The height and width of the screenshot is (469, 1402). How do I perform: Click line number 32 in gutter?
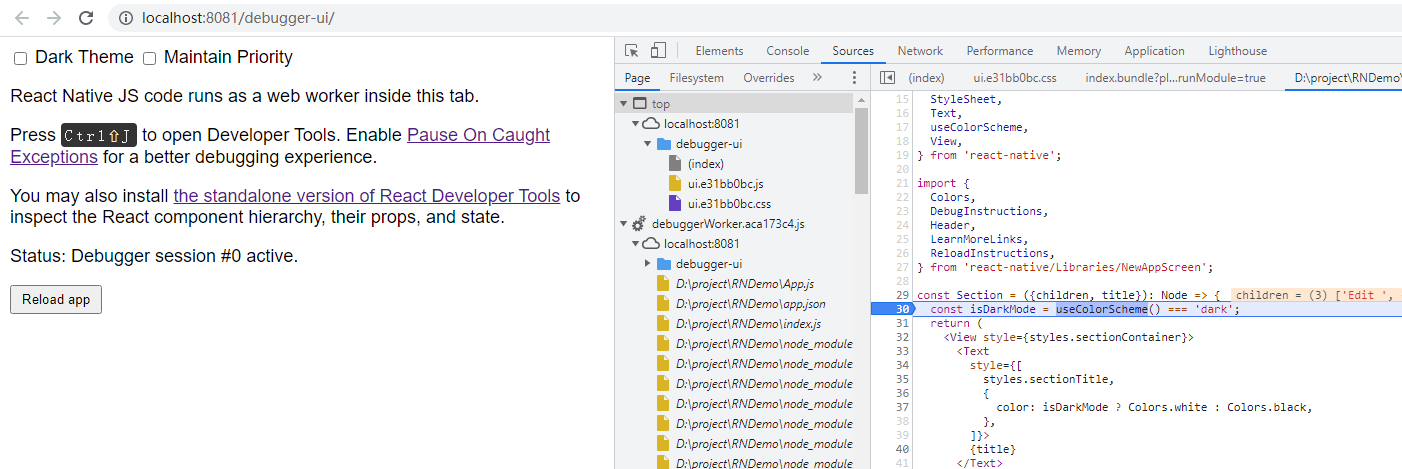point(903,337)
